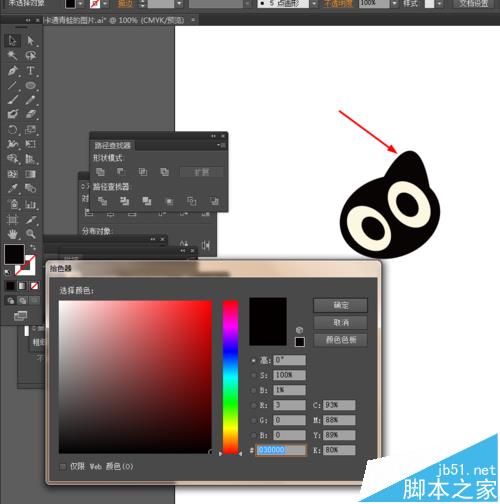The height and width of the screenshot is (504, 500).
Task: Select the Pencil tool
Action: [x=30, y=100]
